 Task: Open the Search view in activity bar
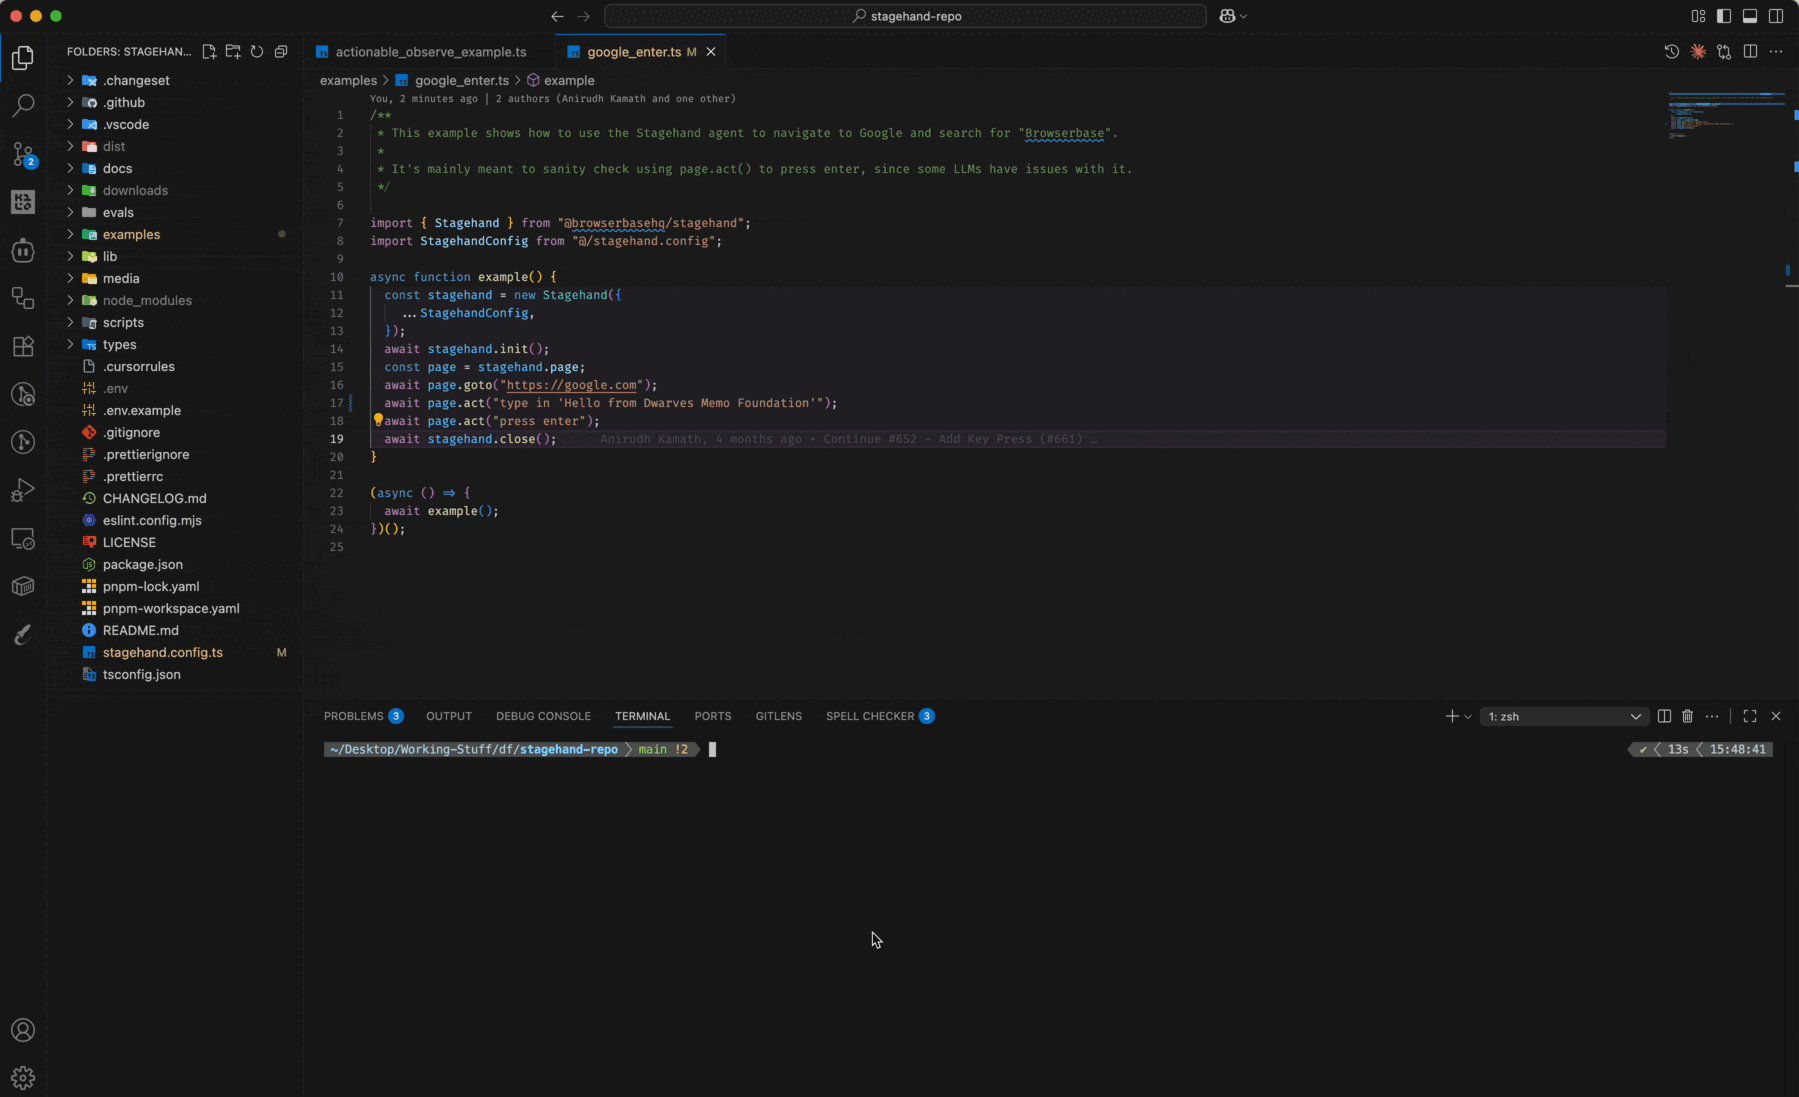pos(23,105)
